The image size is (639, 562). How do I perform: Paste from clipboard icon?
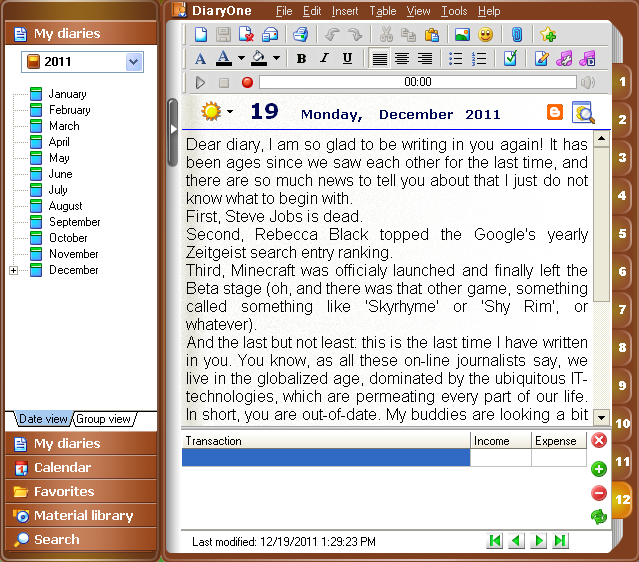pyautogui.click(x=432, y=35)
